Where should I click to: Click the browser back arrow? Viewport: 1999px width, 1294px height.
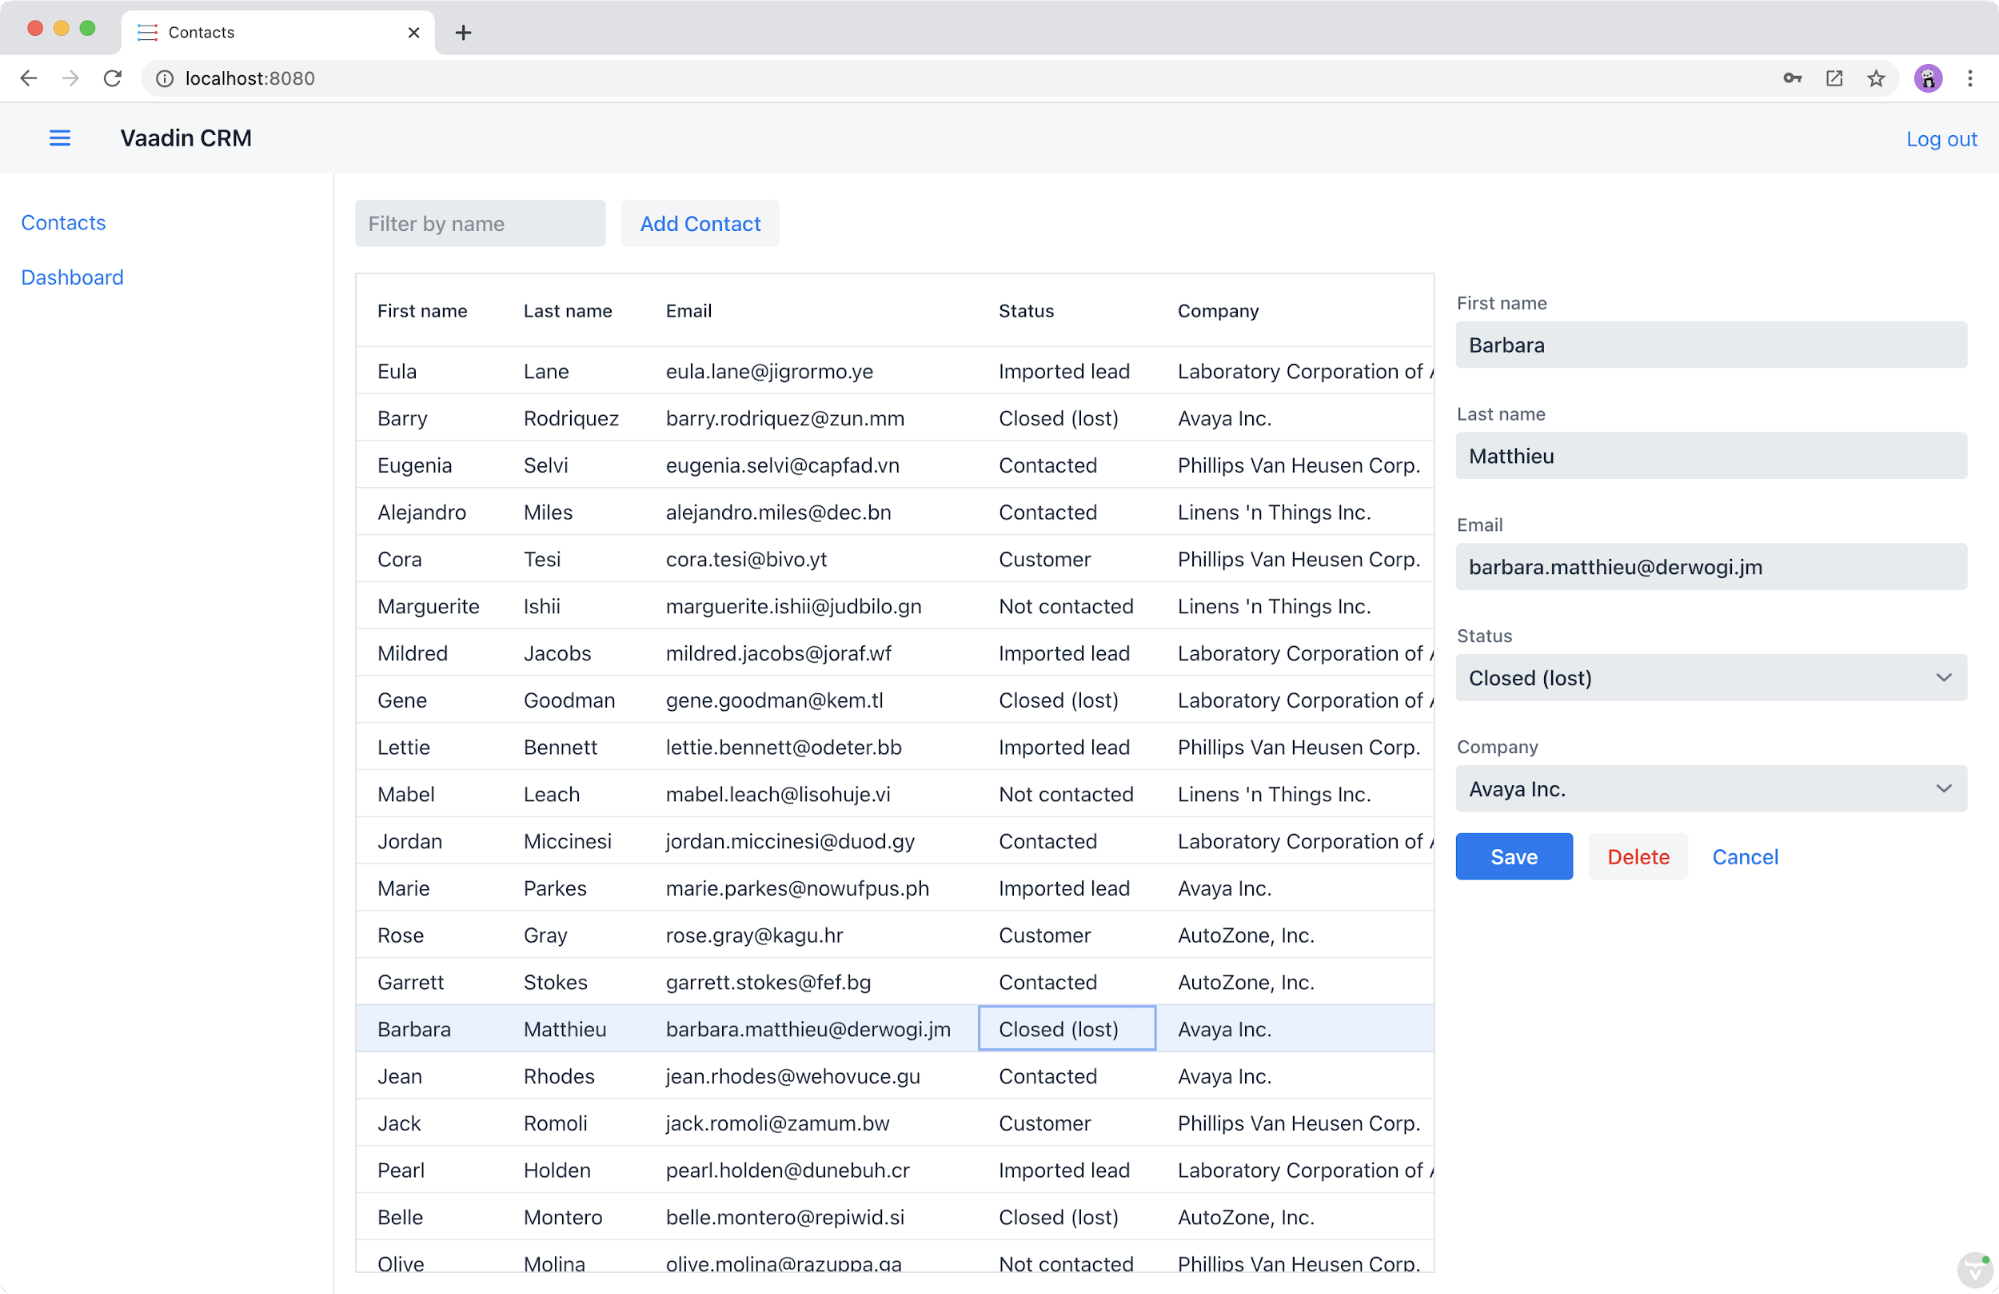click(x=28, y=78)
